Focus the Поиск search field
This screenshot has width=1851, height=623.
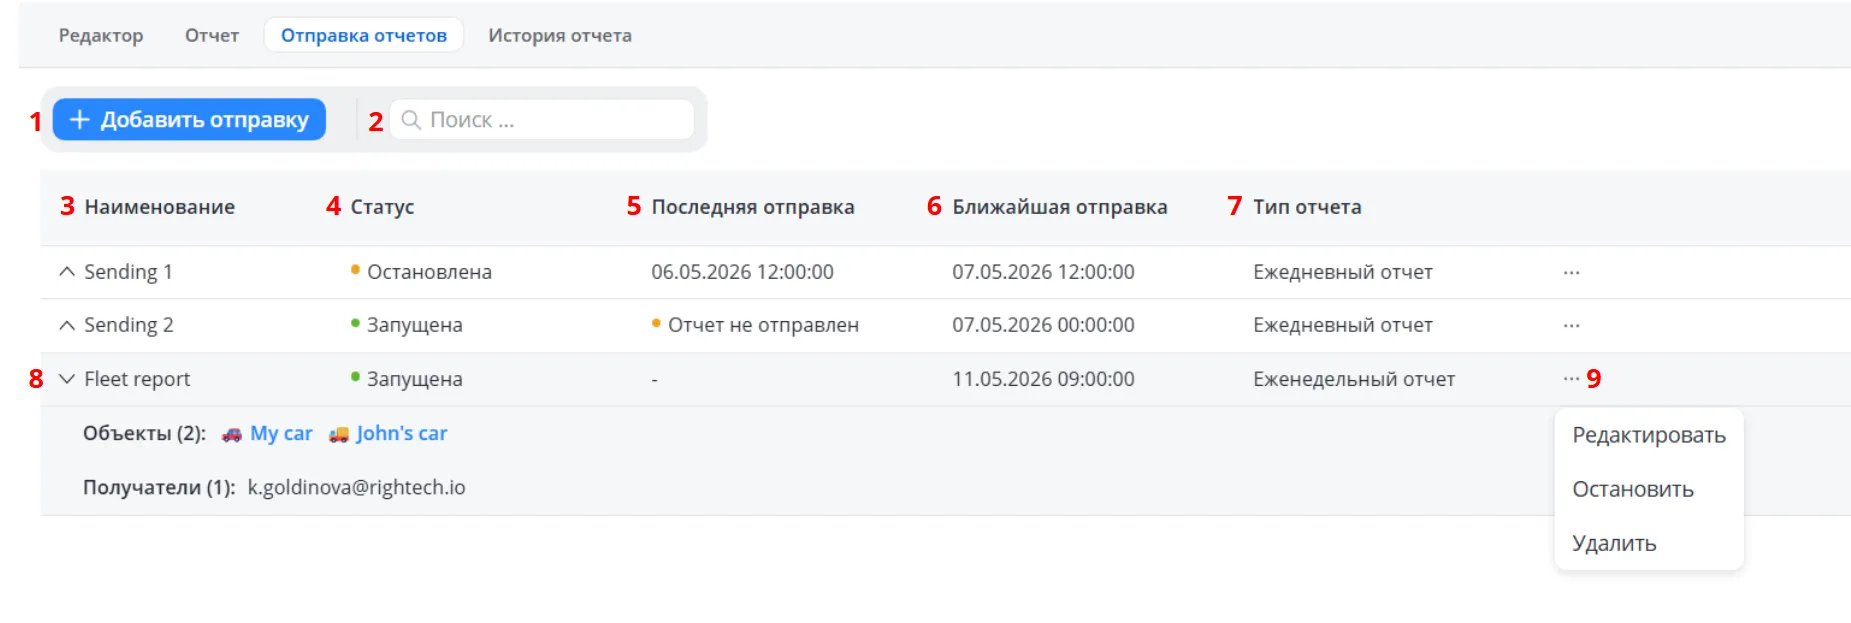point(541,120)
